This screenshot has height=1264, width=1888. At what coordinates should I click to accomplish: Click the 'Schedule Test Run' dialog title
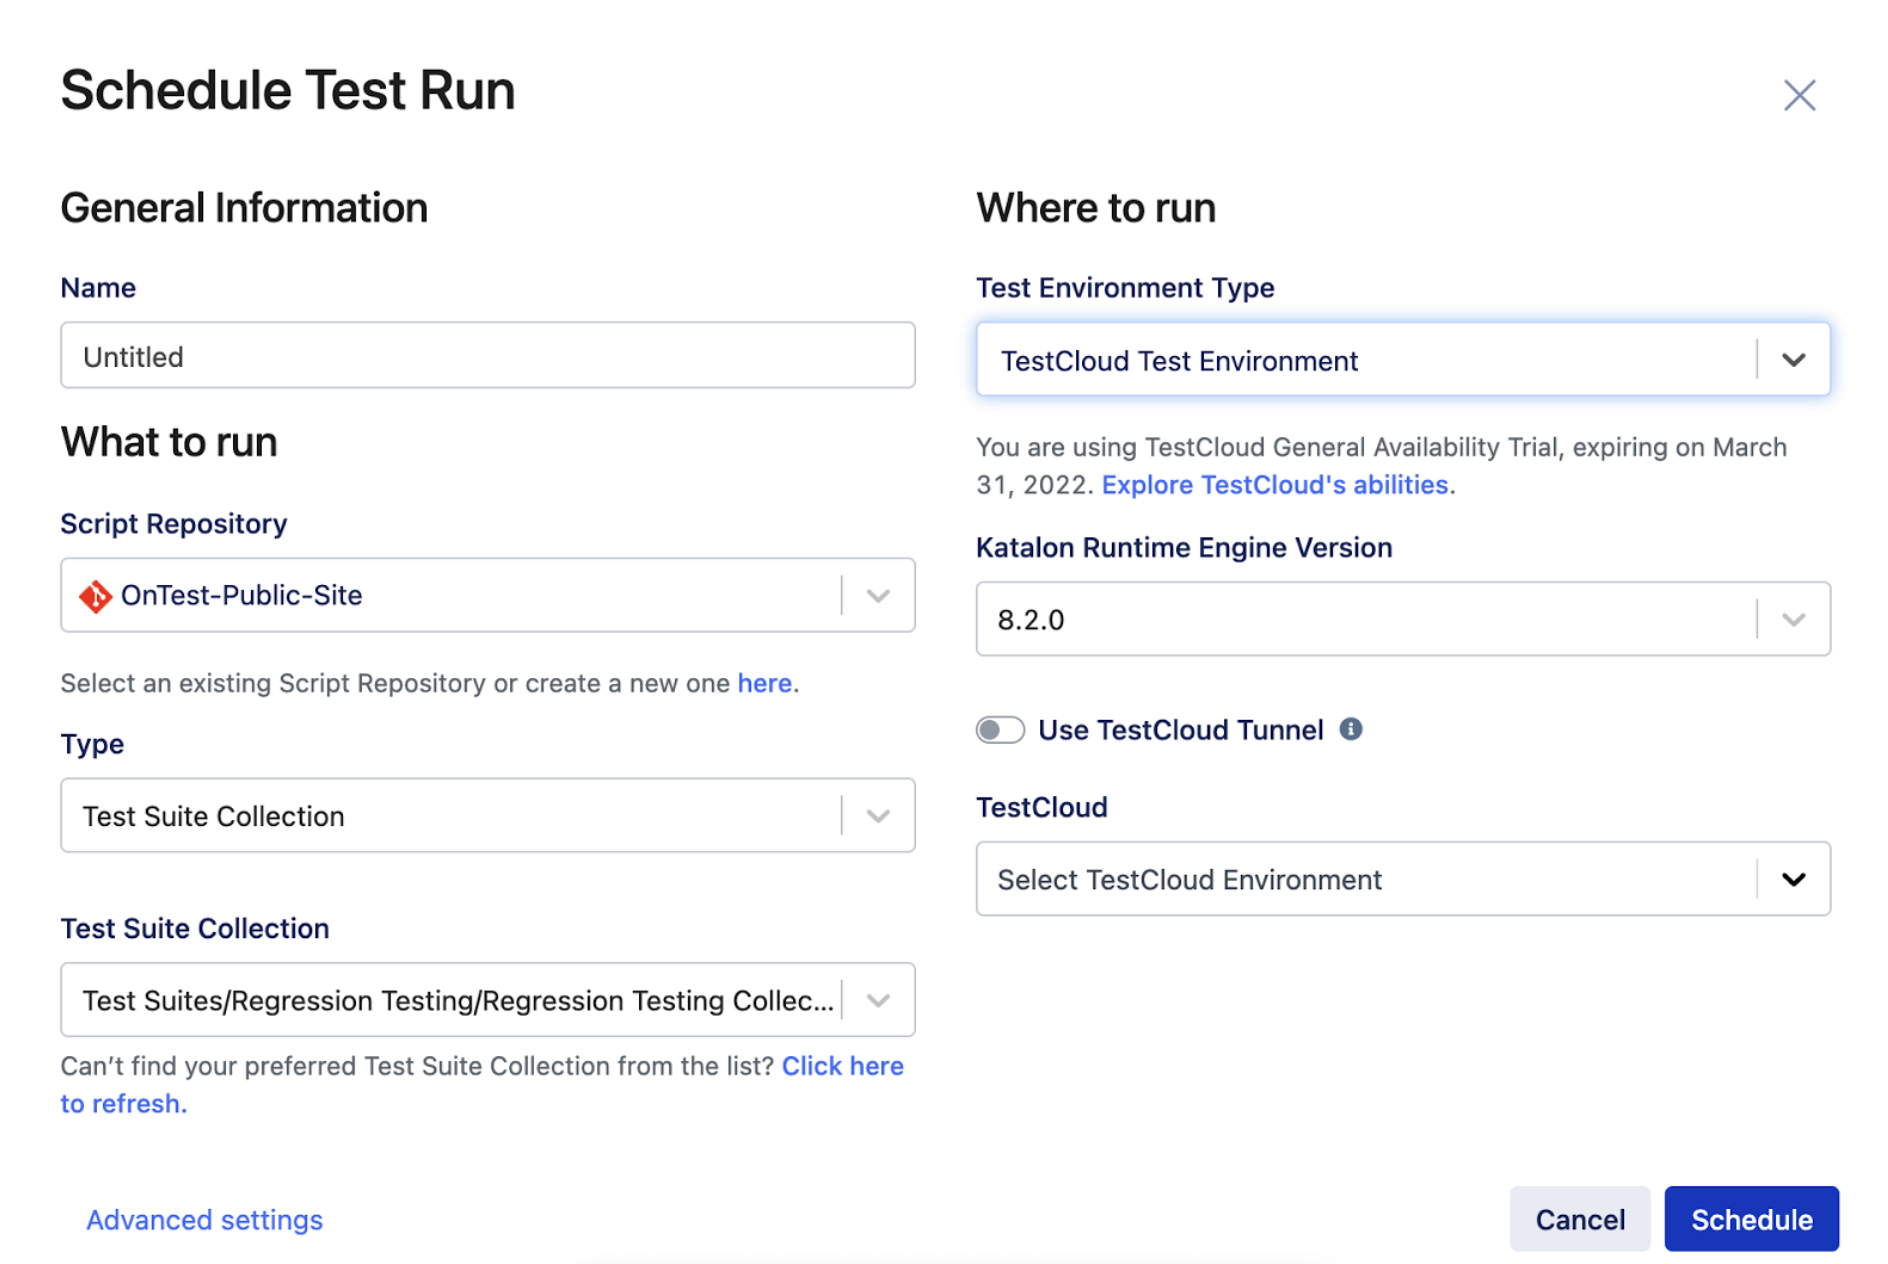[288, 90]
